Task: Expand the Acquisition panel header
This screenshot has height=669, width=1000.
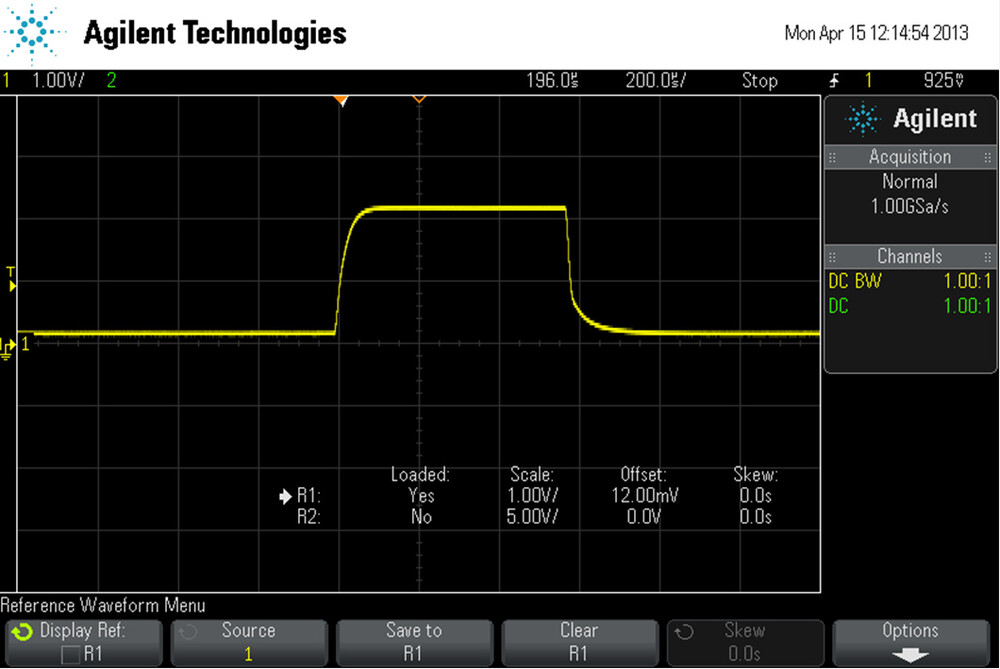Action: (x=909, y=157)
